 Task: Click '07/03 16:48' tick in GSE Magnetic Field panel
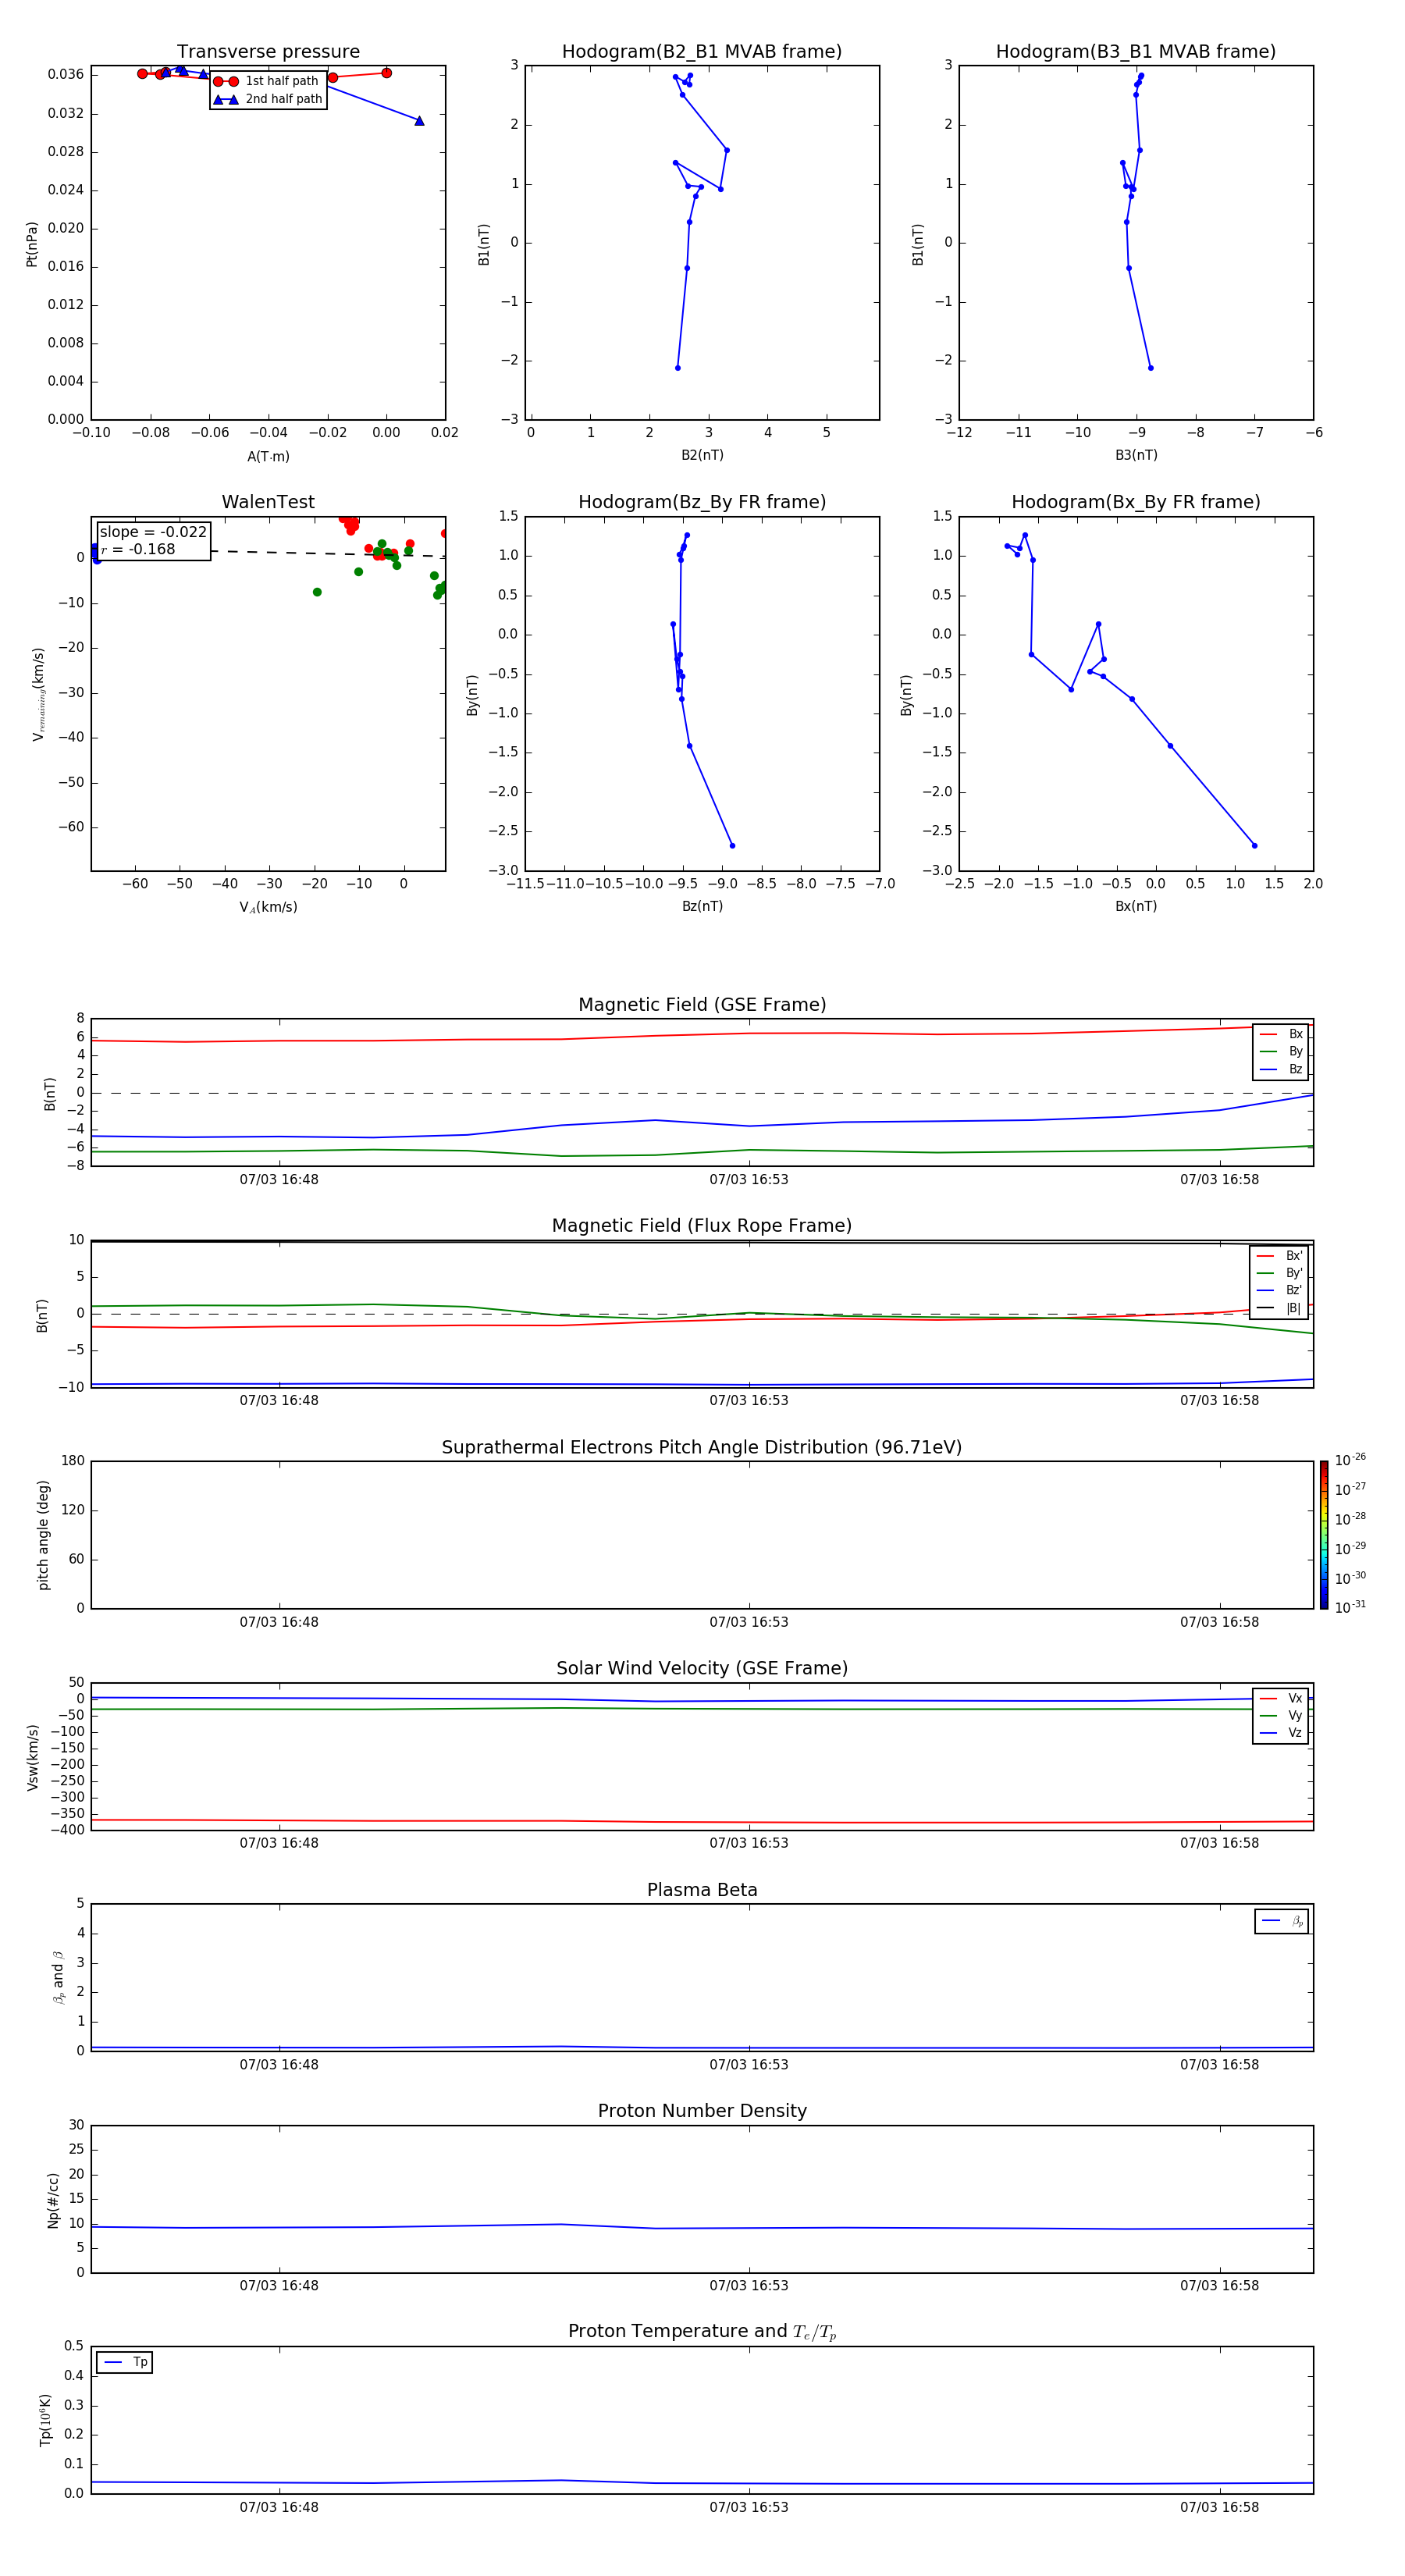pos(279,1180)
